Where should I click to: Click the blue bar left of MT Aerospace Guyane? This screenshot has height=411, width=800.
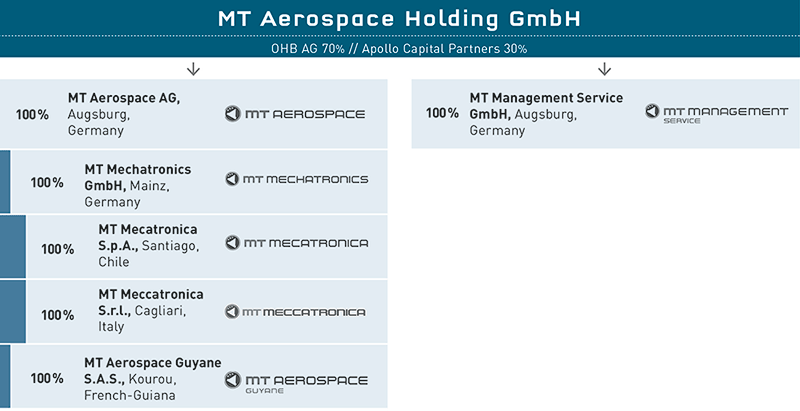(5, 376)
